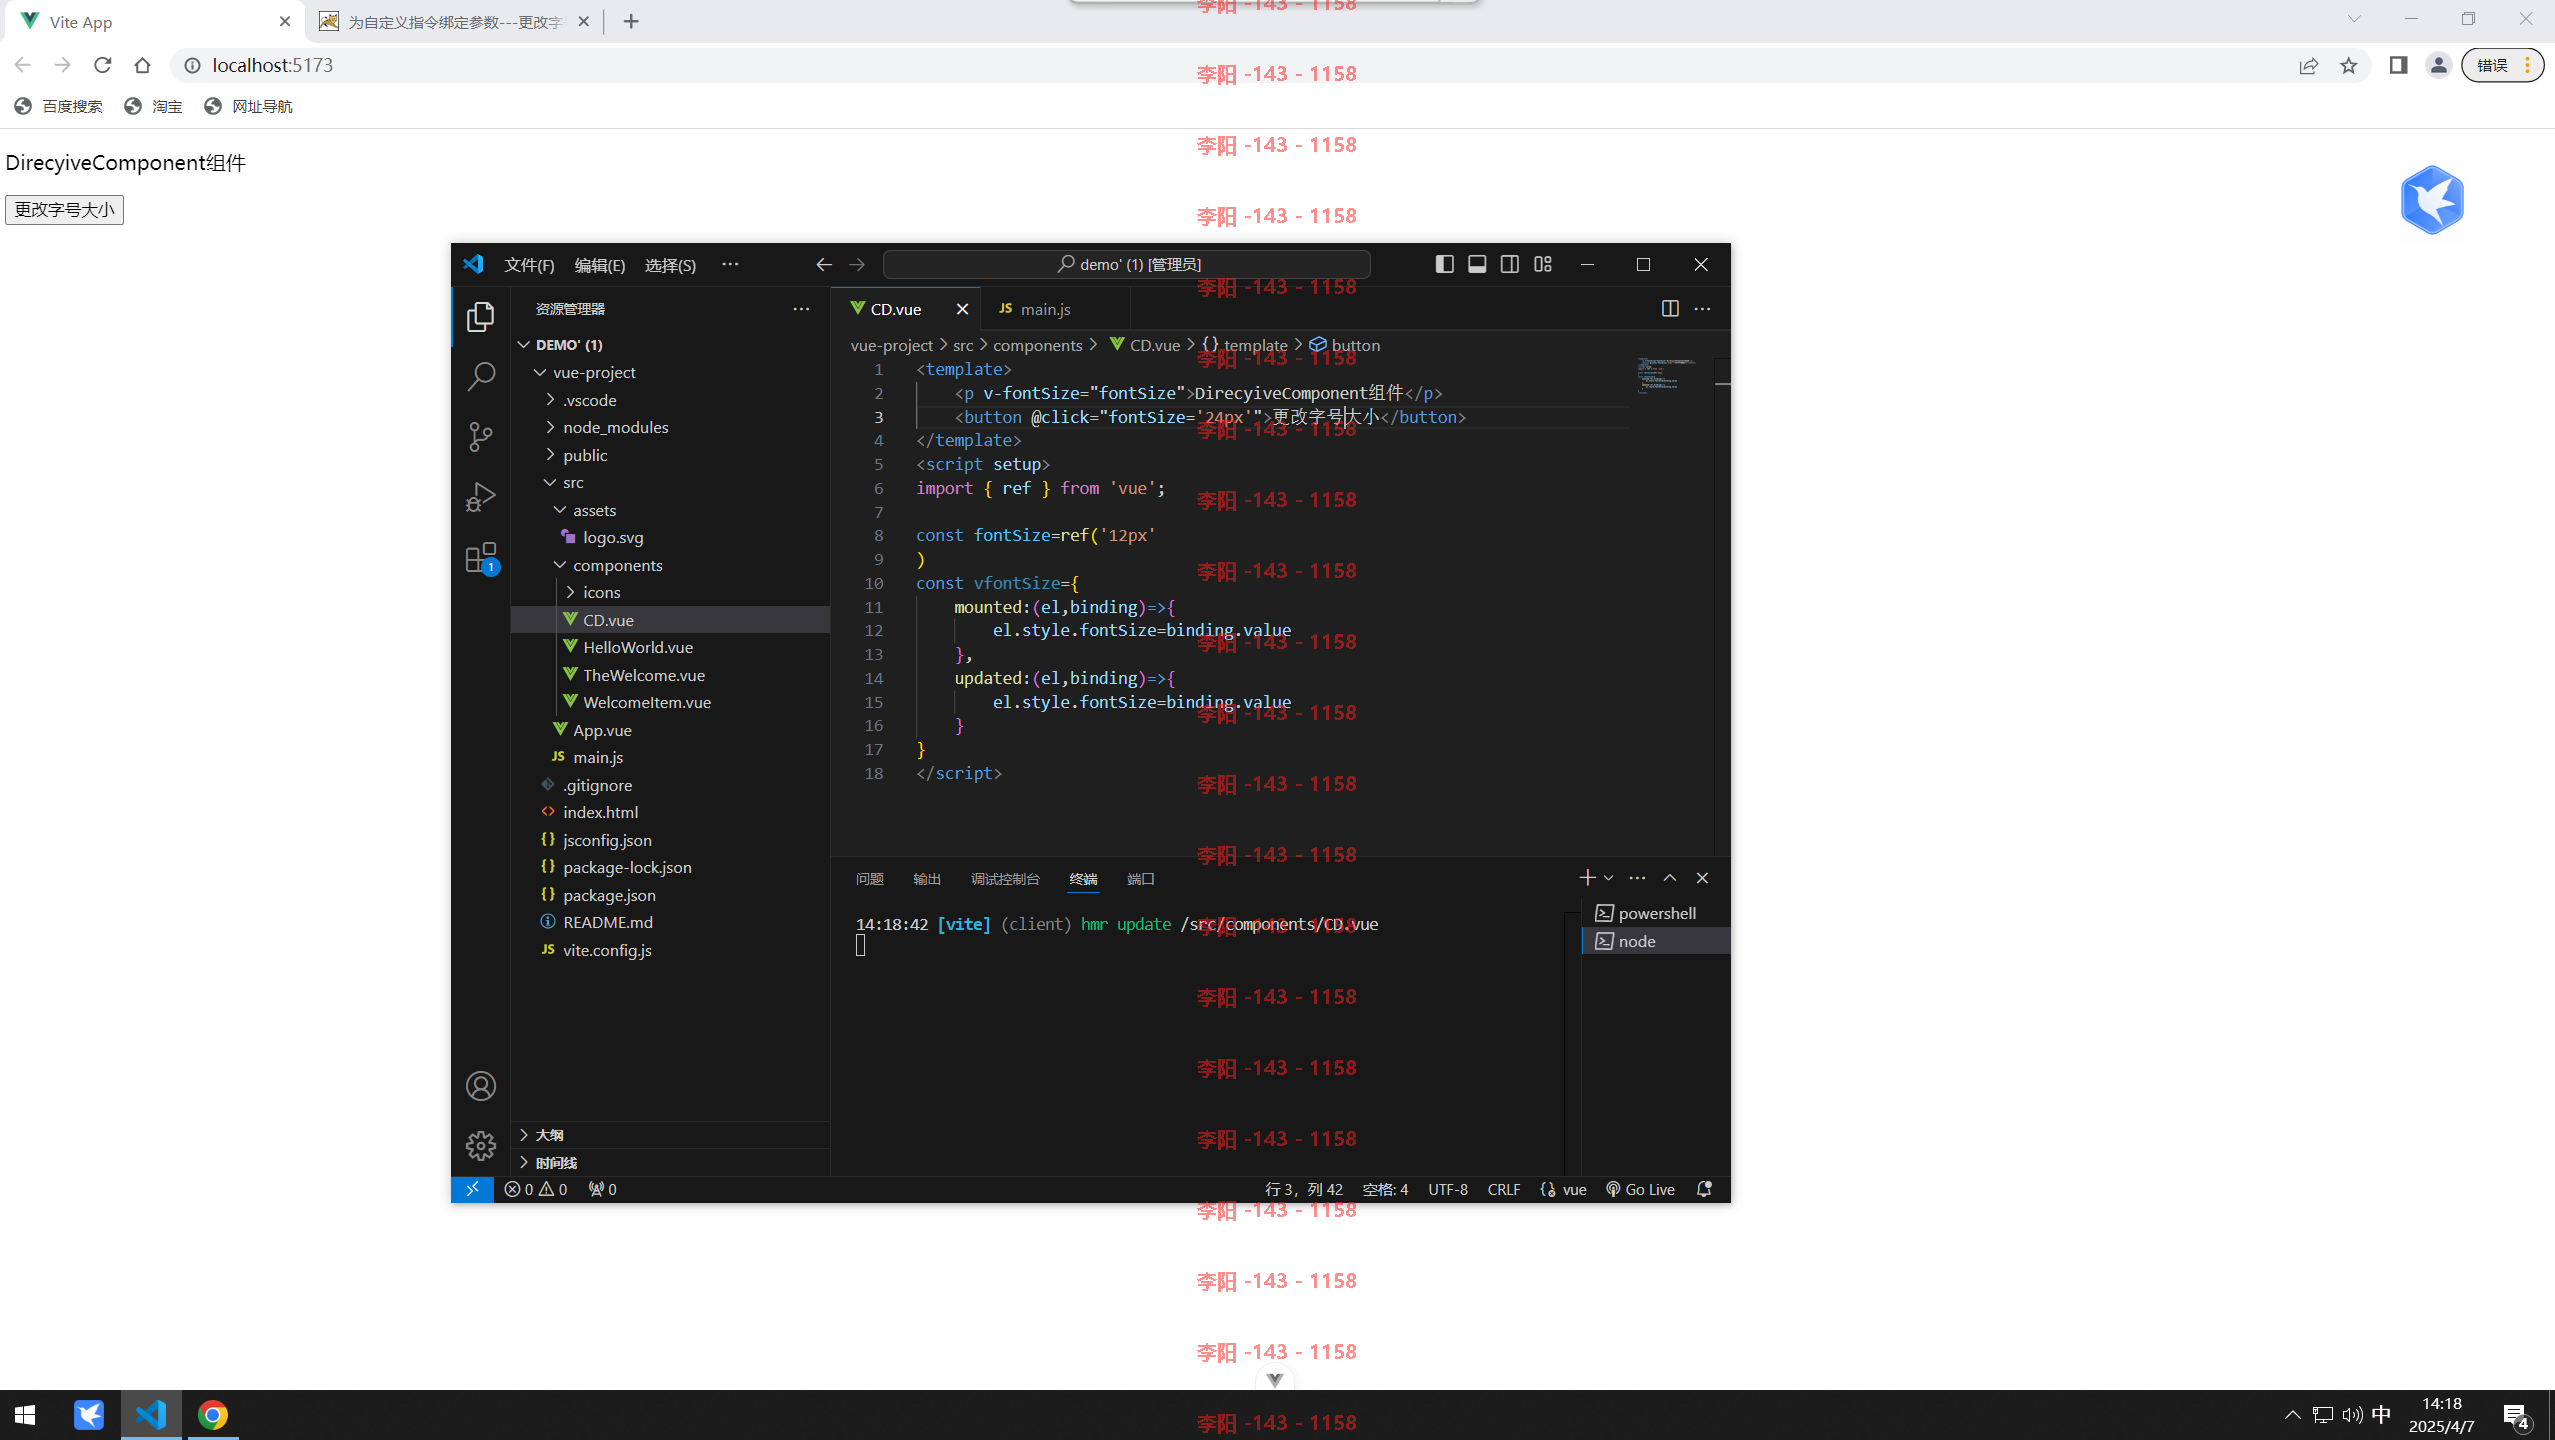Toggle bottom panel visibility
The image size is (2555, 1440).
pos(1477,264)
